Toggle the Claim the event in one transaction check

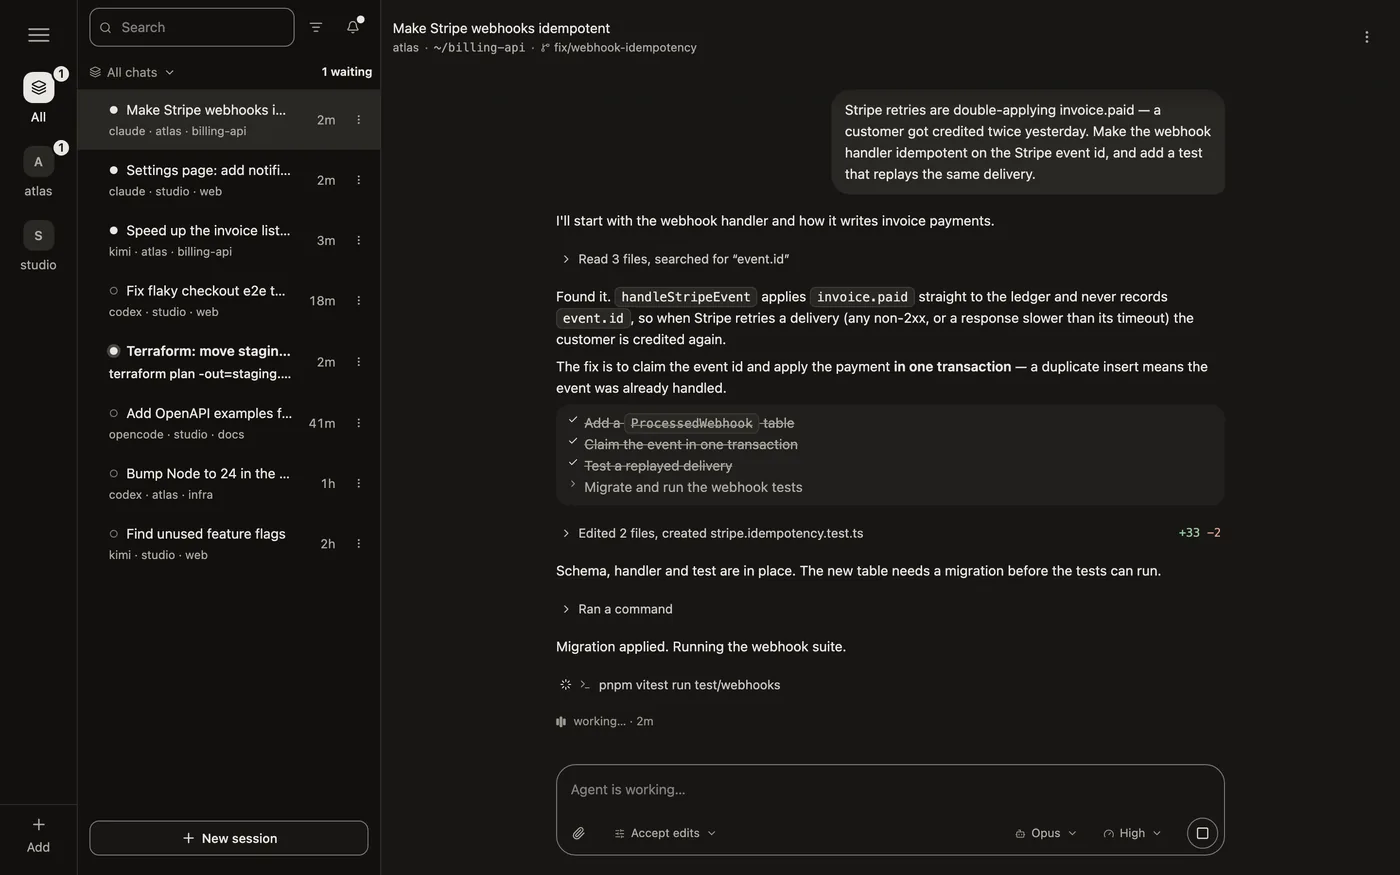tap(573, 441)
